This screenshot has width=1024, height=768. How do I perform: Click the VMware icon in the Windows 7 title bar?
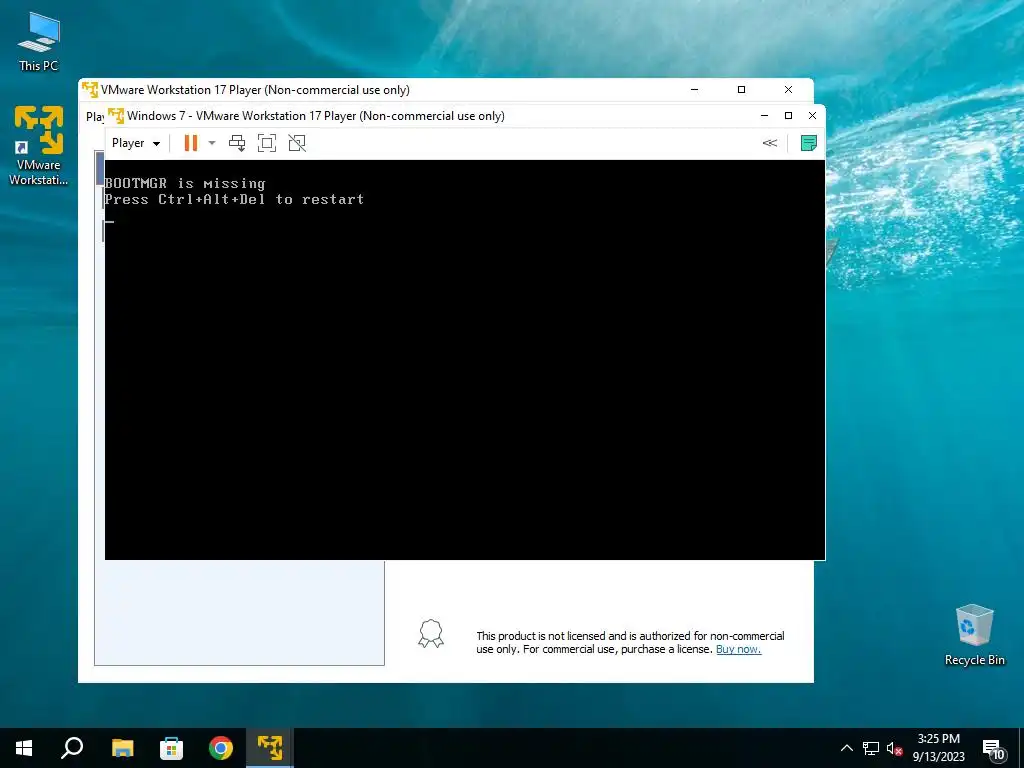[116, 116]
